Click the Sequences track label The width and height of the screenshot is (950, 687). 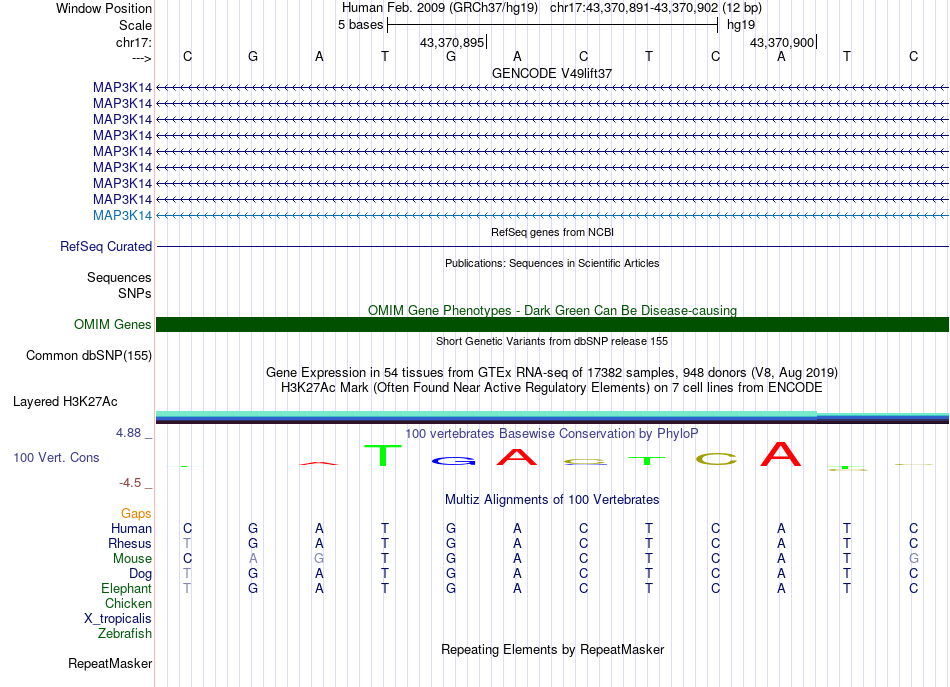pos(119,277)
